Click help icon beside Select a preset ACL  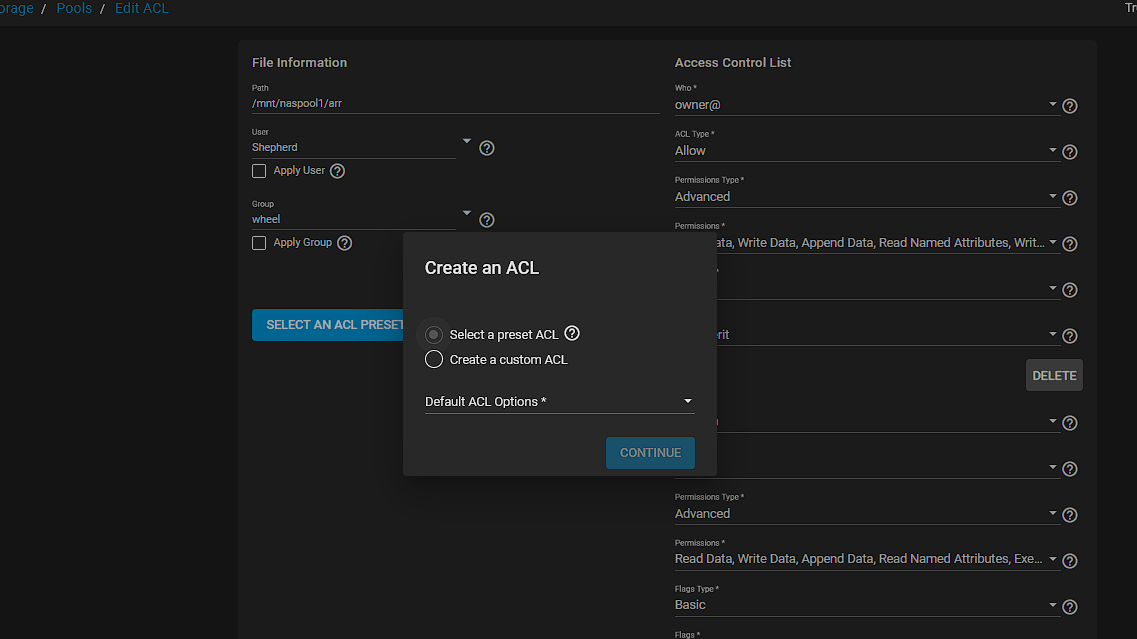pos(572,334)
